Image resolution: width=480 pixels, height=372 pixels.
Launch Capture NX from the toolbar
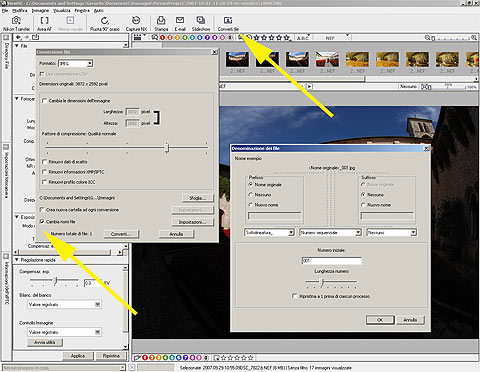pos(136,24)
